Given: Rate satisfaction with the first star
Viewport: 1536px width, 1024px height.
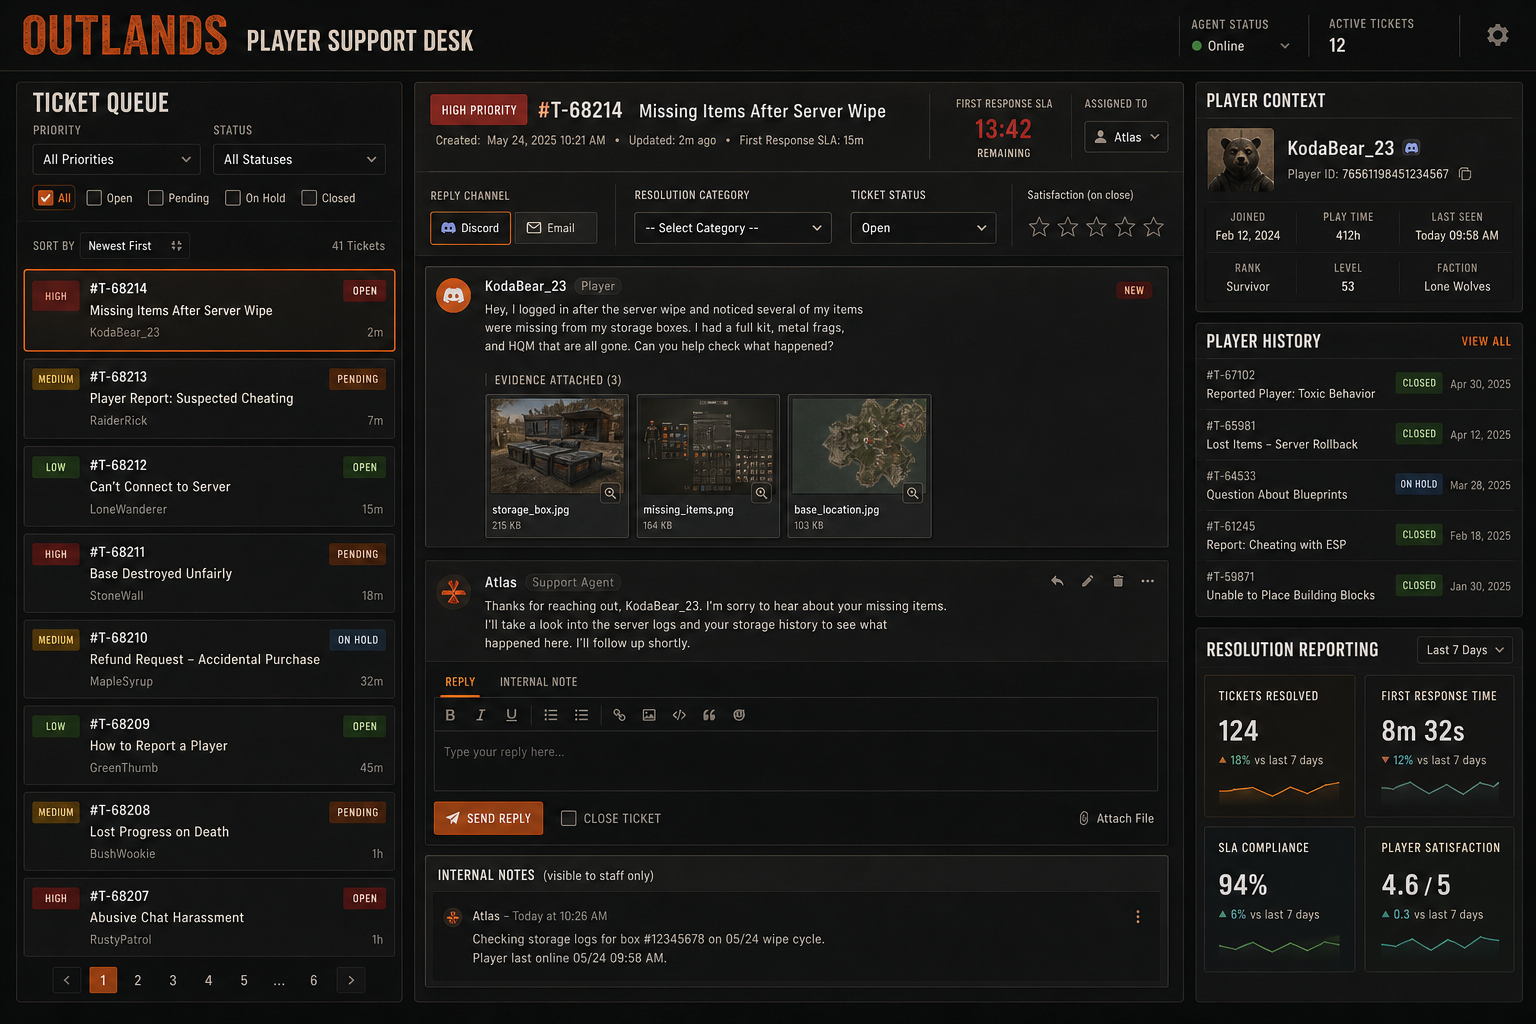Looking at the screenshot, I should pos(1039,227).
